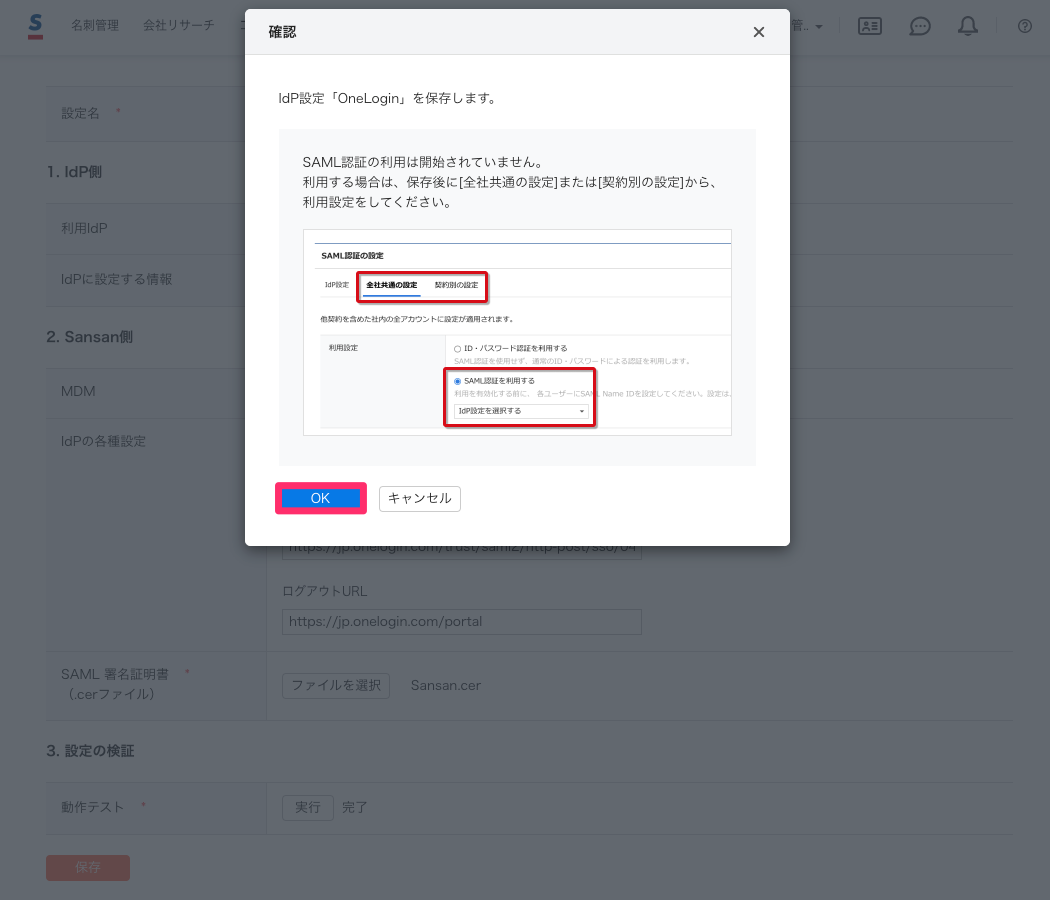Click the IdPに設定する情報 label
Viewport: 1050px width, 900px height.
pos(117,279)
